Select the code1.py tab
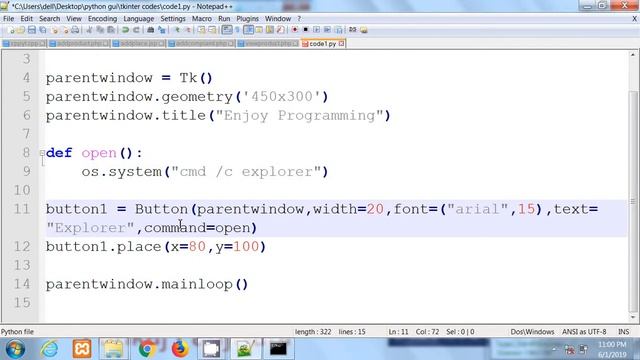The width and height of the screenshot is (640, 360). coord(322,43)
